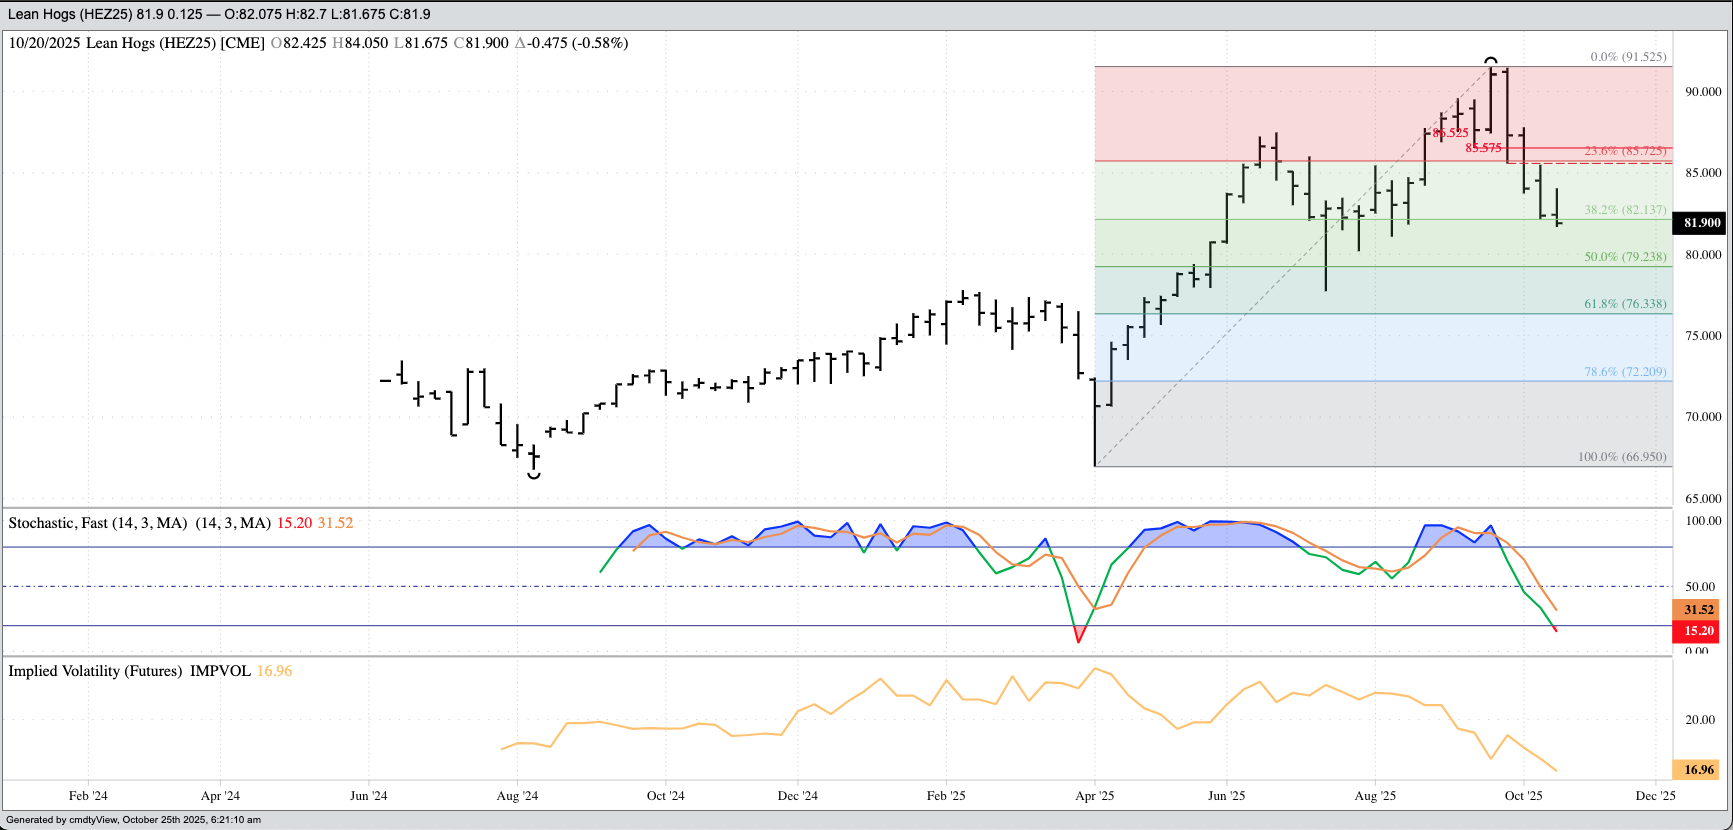Click the 100.0% (66.950) Fibonacci base label
Screen dimensions: 1733x830
tap(1622, 457)
